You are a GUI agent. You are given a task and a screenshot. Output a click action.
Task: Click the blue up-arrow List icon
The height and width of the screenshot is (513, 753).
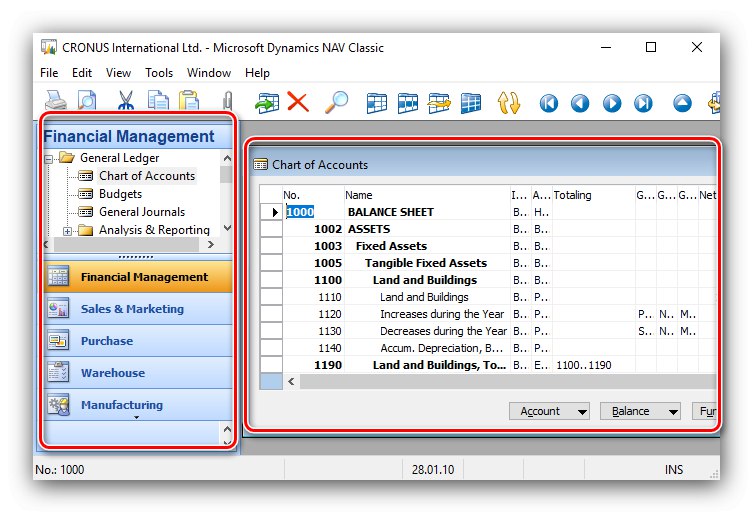coord(682,103)
